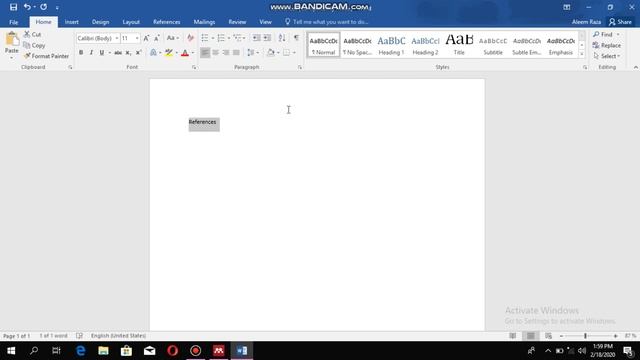Switch to the Insert tab
Image resolution: width=640 pixels, height=360 pixels.
click(x=71, y=22)
